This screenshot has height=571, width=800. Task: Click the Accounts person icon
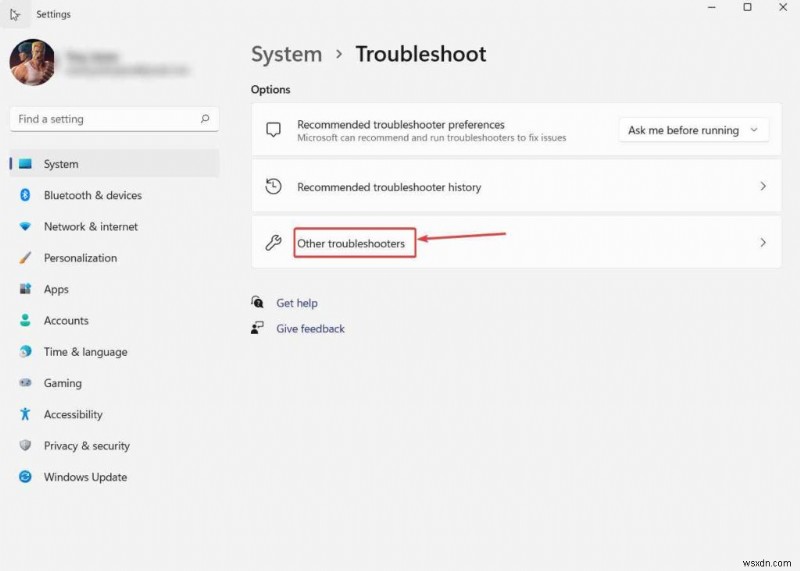(25, 320)
